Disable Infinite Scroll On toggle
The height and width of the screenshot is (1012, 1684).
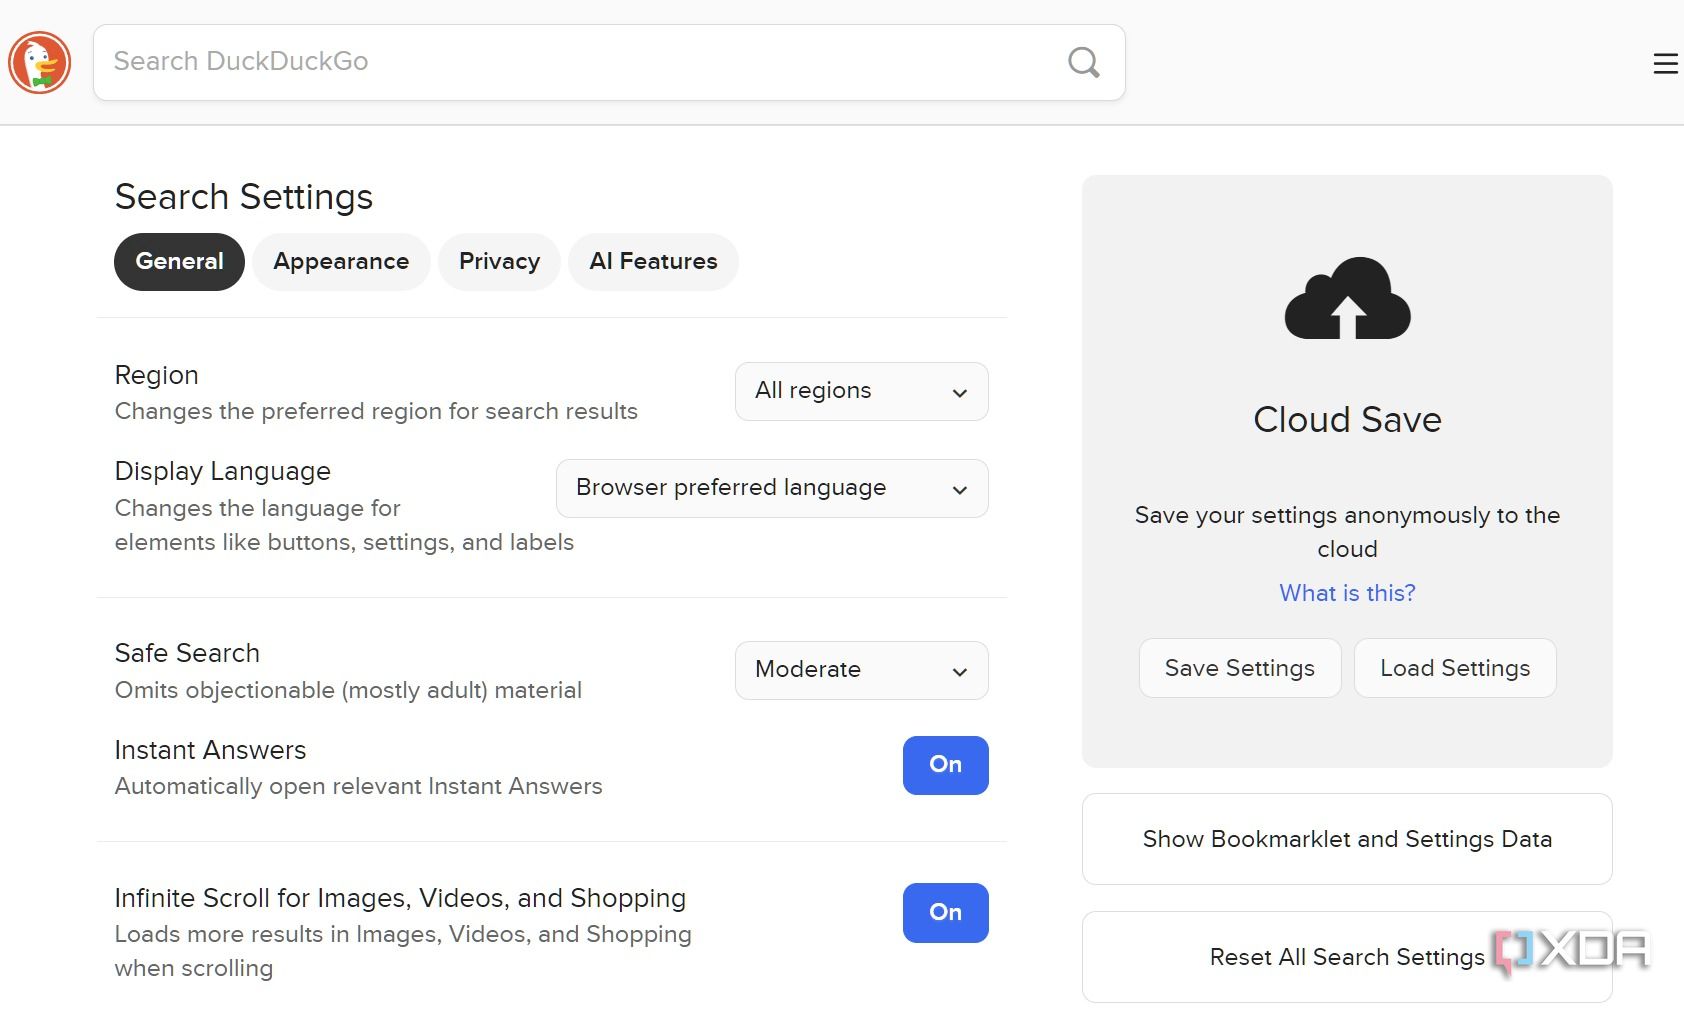coord(945,912)
